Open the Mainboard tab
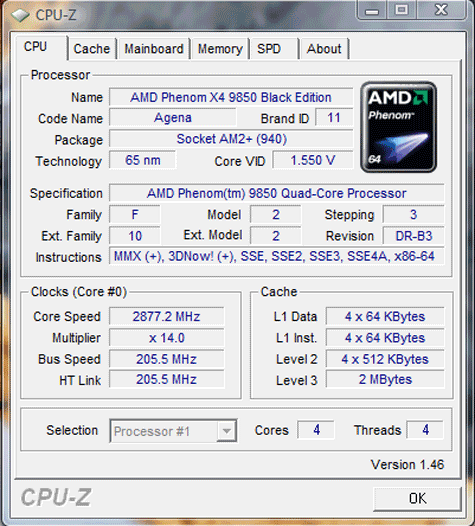This screenshot has width=475, height=526. [x=154, y=49]
